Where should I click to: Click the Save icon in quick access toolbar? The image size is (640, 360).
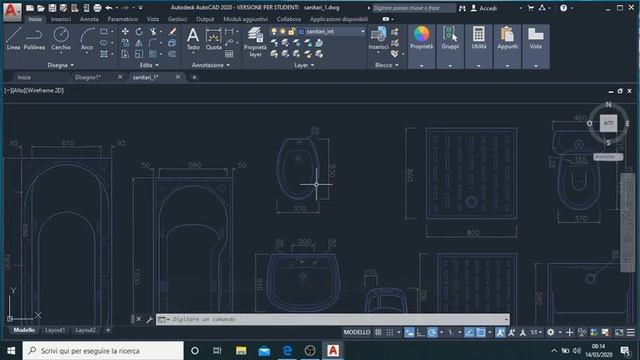click(52, 8)
